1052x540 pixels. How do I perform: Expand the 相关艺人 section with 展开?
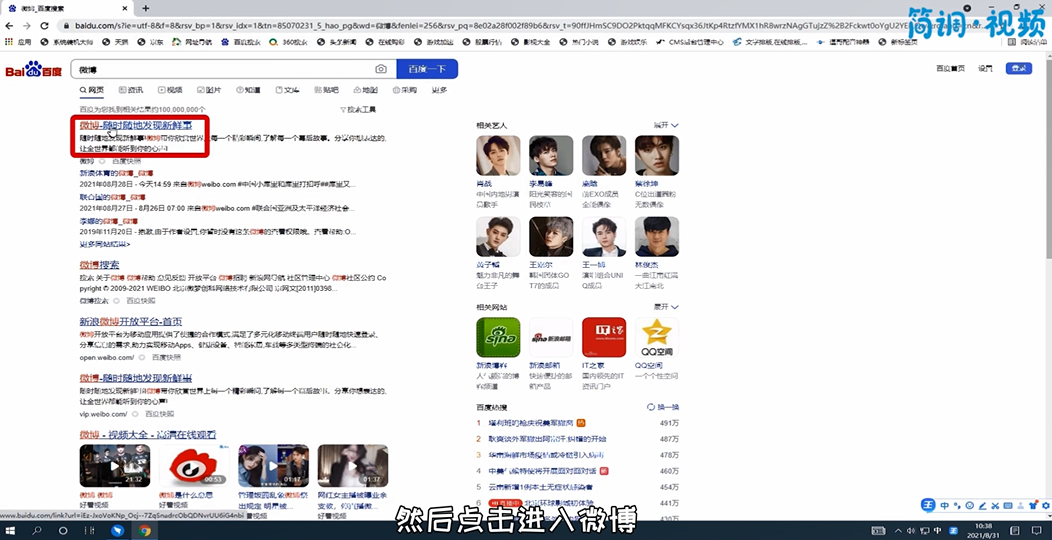coord(664,125)
